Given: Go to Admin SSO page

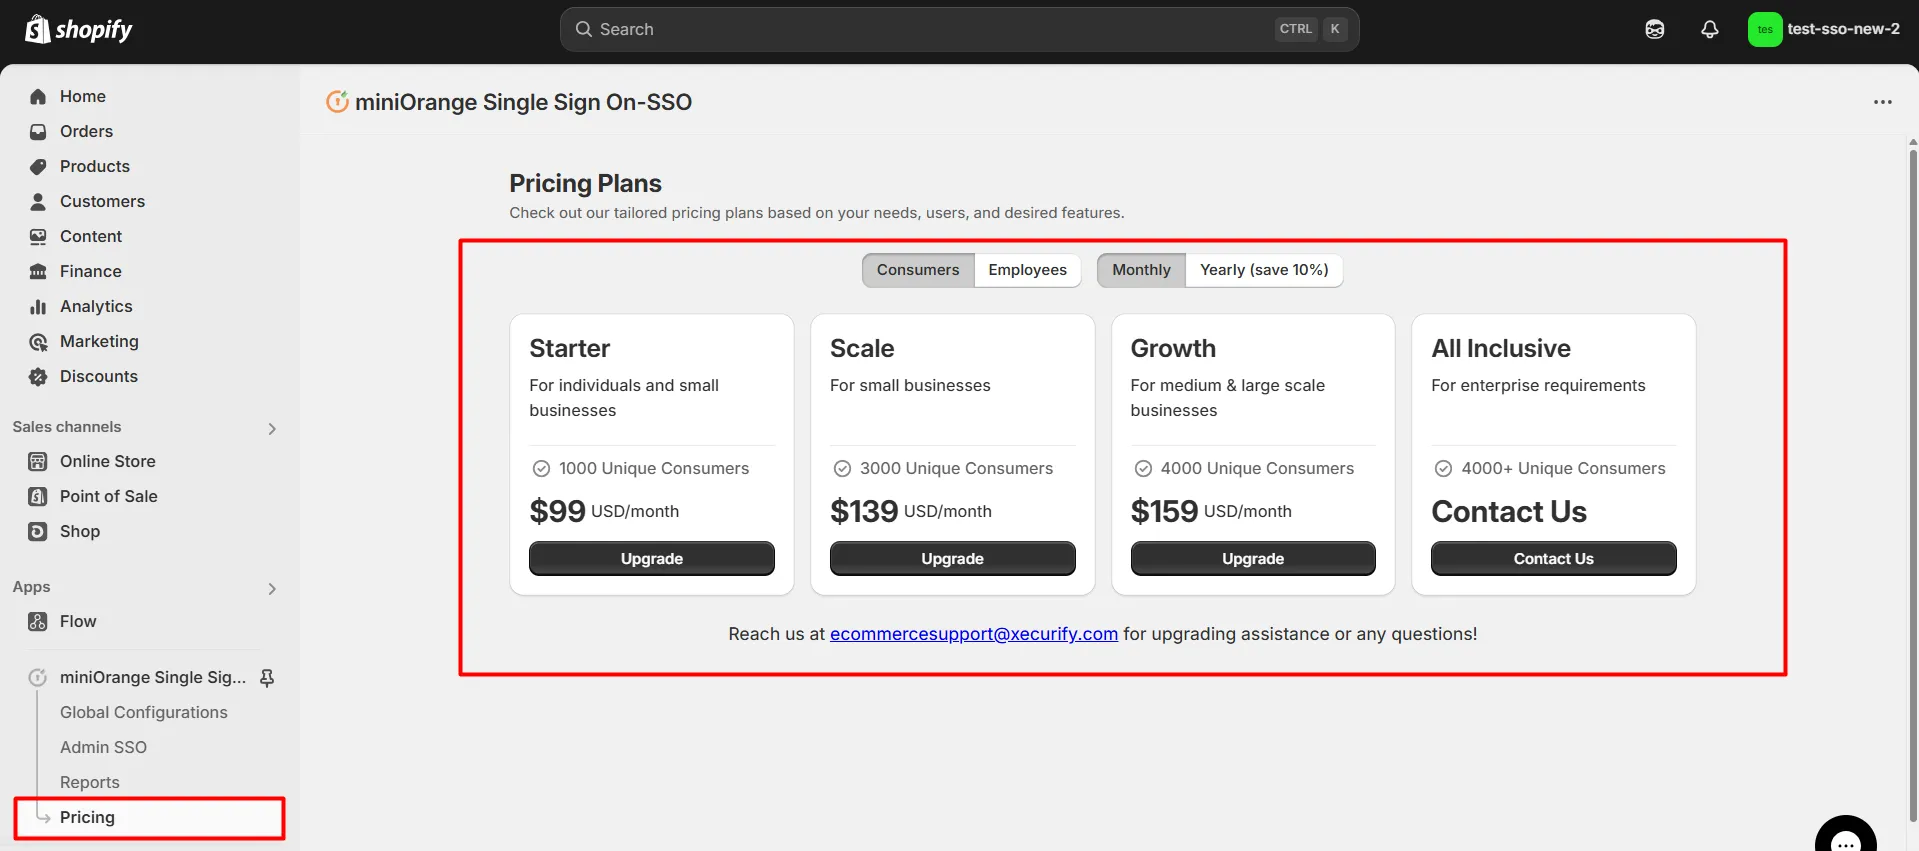Looking at the screenshot, I should point(103,747).
